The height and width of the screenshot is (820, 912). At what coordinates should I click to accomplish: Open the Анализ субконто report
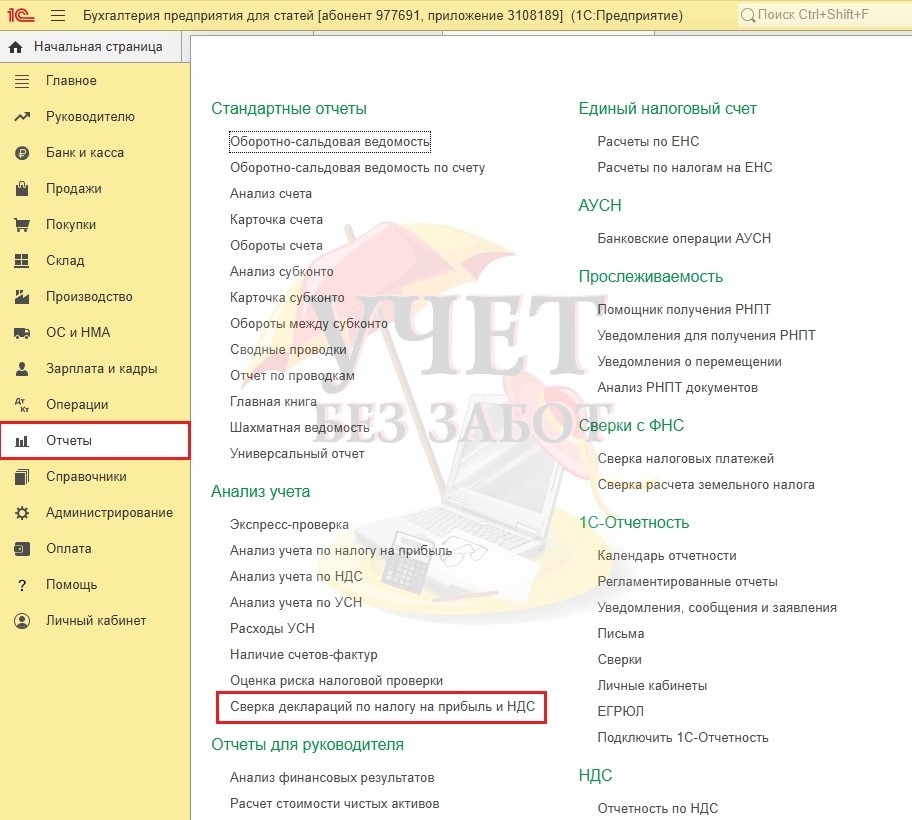pyautogui.click(x=282, y=272)
